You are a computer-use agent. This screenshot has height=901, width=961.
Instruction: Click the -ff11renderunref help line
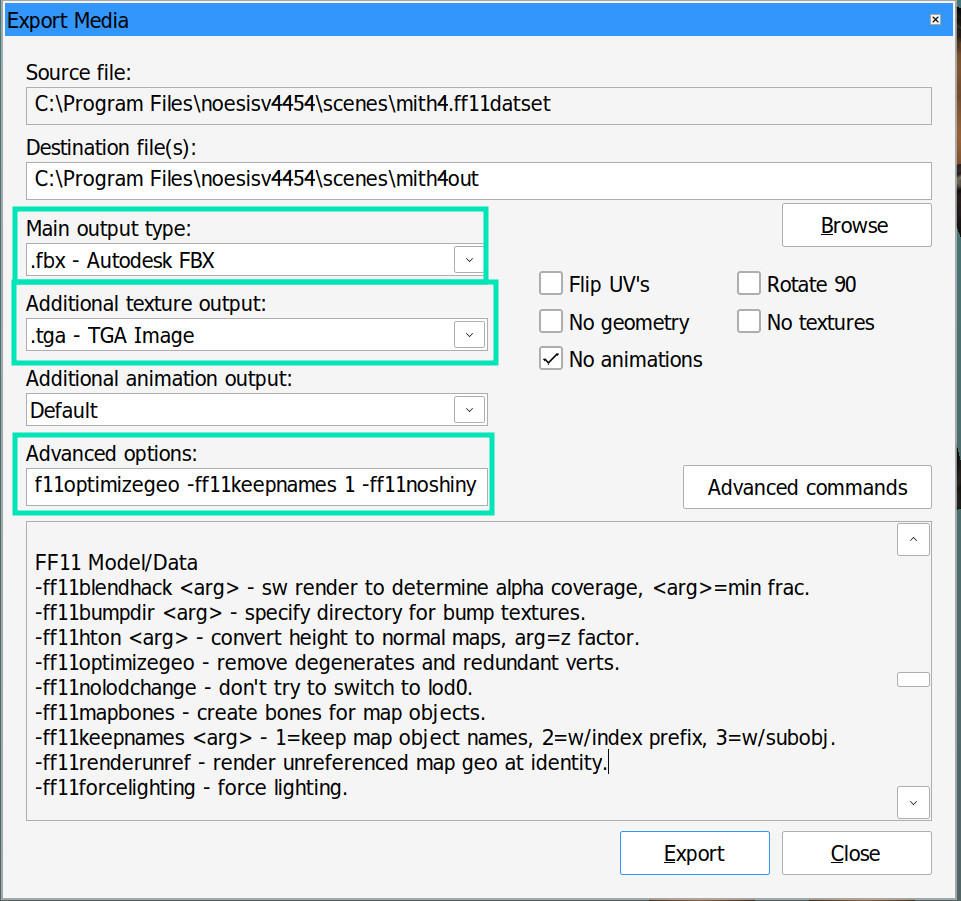point(321,763)
